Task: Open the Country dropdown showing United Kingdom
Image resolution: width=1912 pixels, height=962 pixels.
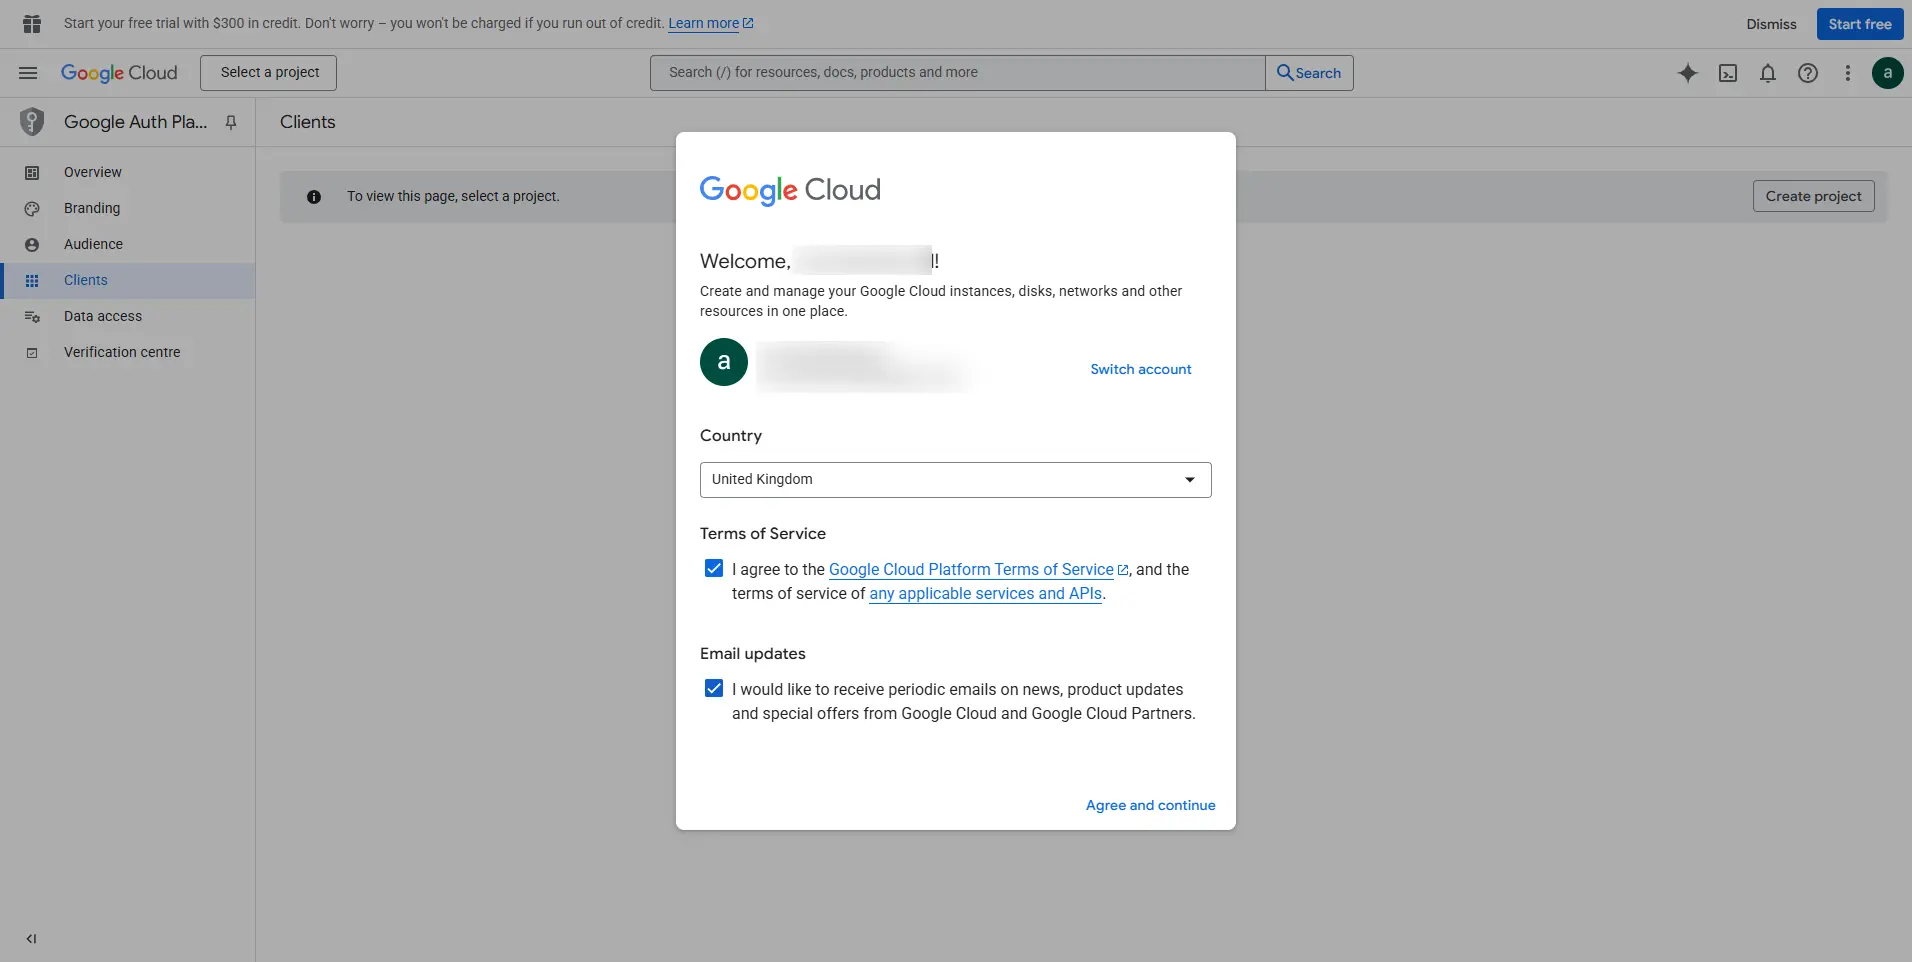Action: 956,480
